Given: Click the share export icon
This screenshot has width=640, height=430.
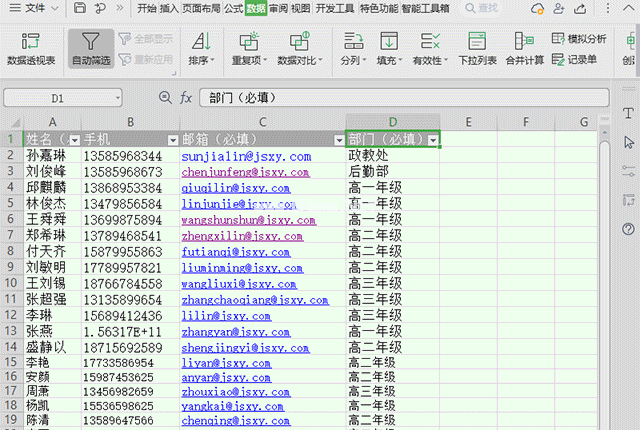Looking at the screenshot, I should pyautogui.click(x=580, y=8).
